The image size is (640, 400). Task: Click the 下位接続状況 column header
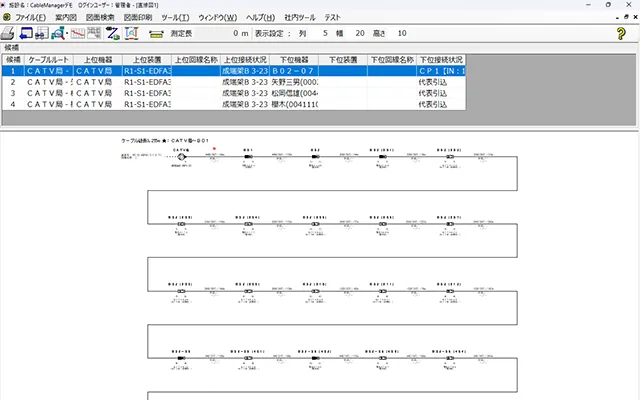[441, 60]
